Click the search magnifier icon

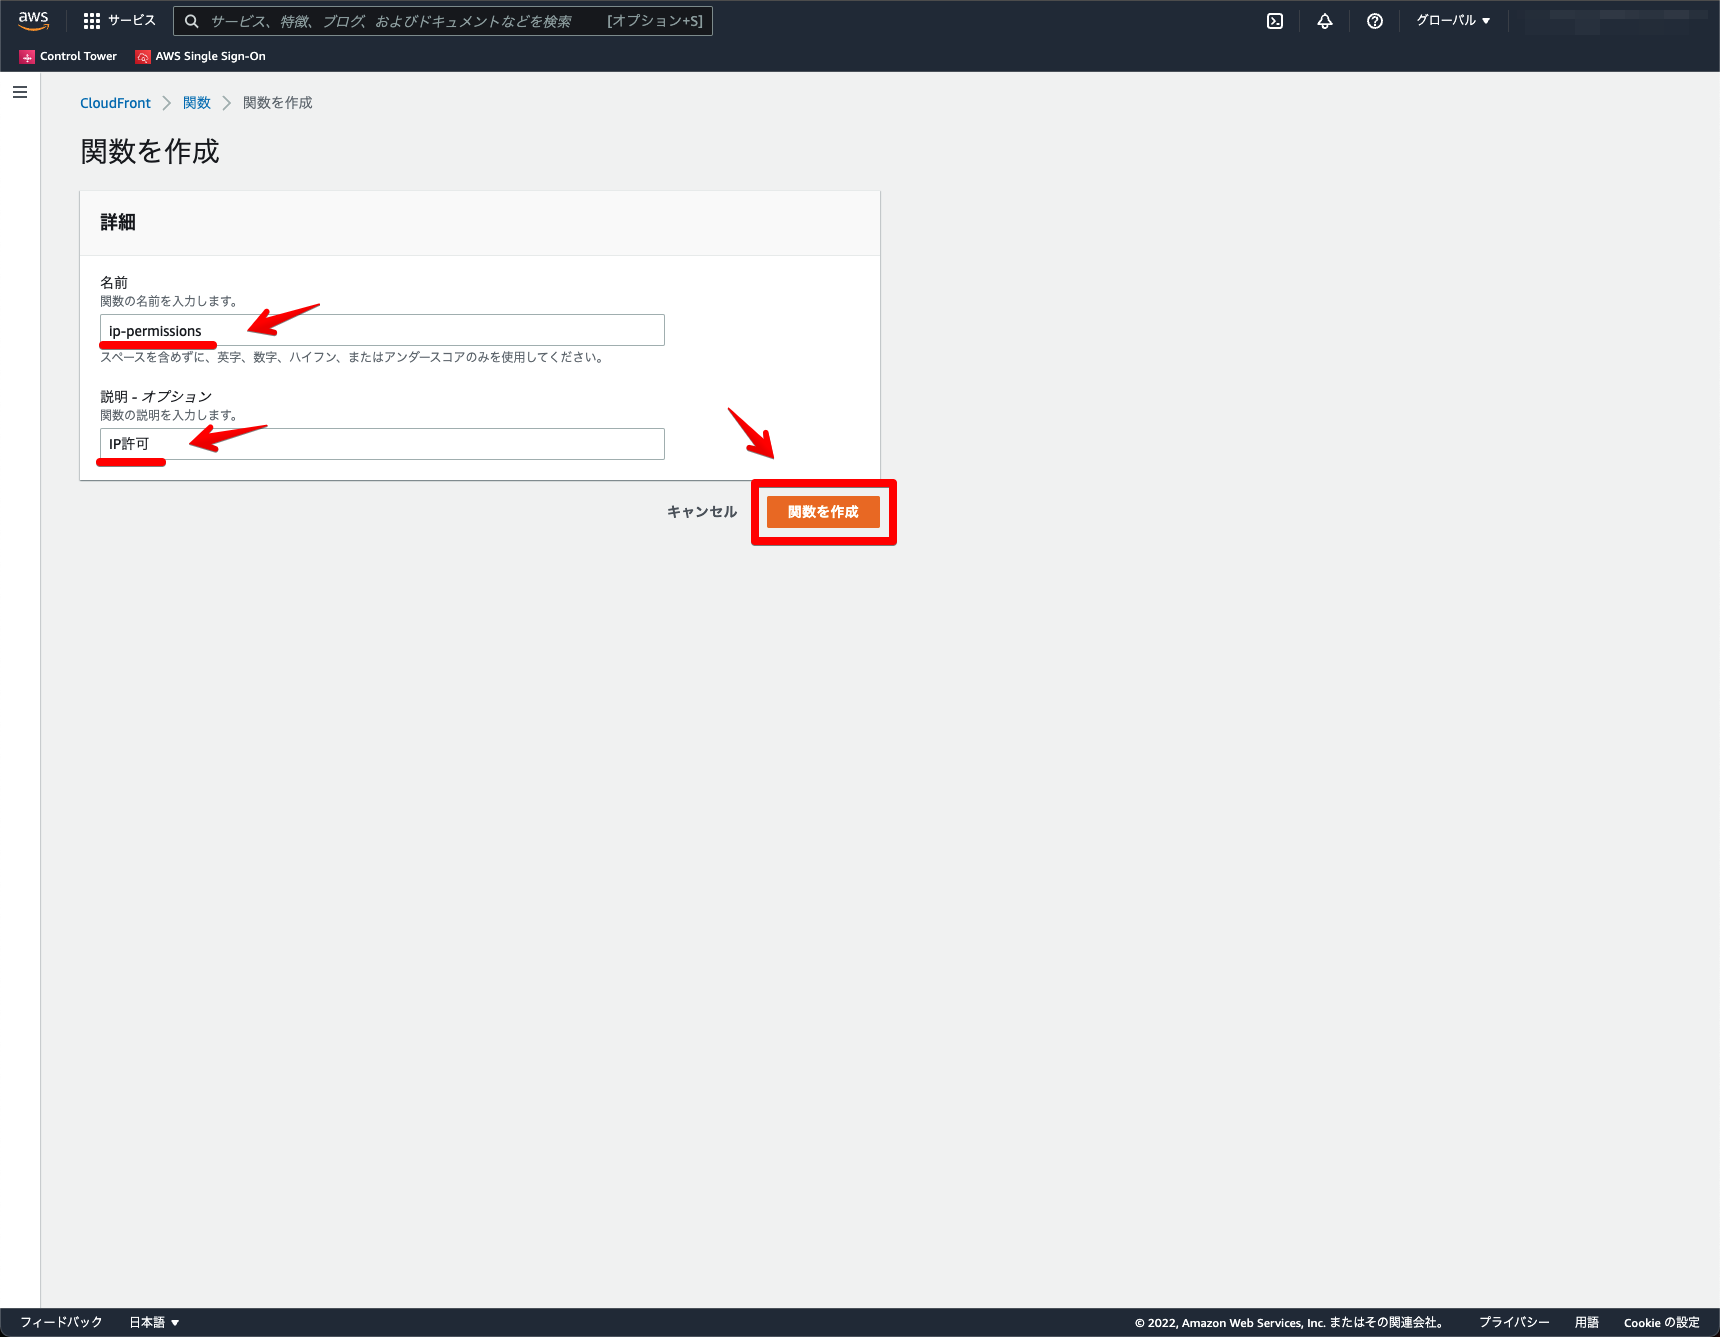tap(192, 21)
